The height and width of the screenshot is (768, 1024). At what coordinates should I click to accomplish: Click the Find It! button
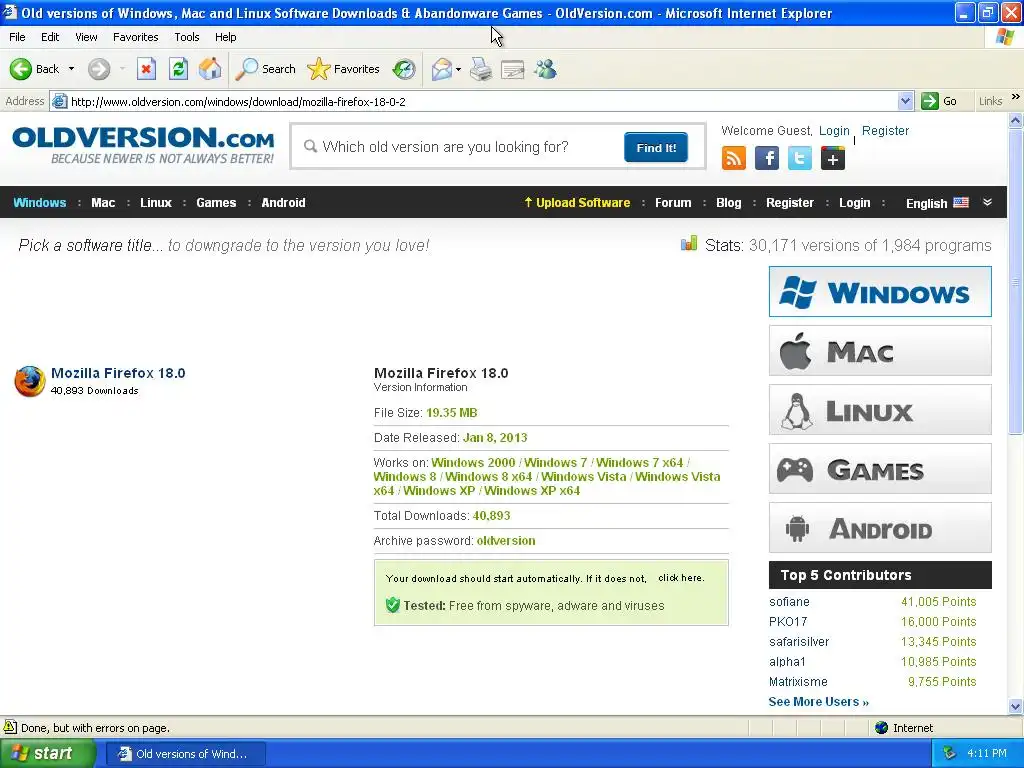pos(656,148)
